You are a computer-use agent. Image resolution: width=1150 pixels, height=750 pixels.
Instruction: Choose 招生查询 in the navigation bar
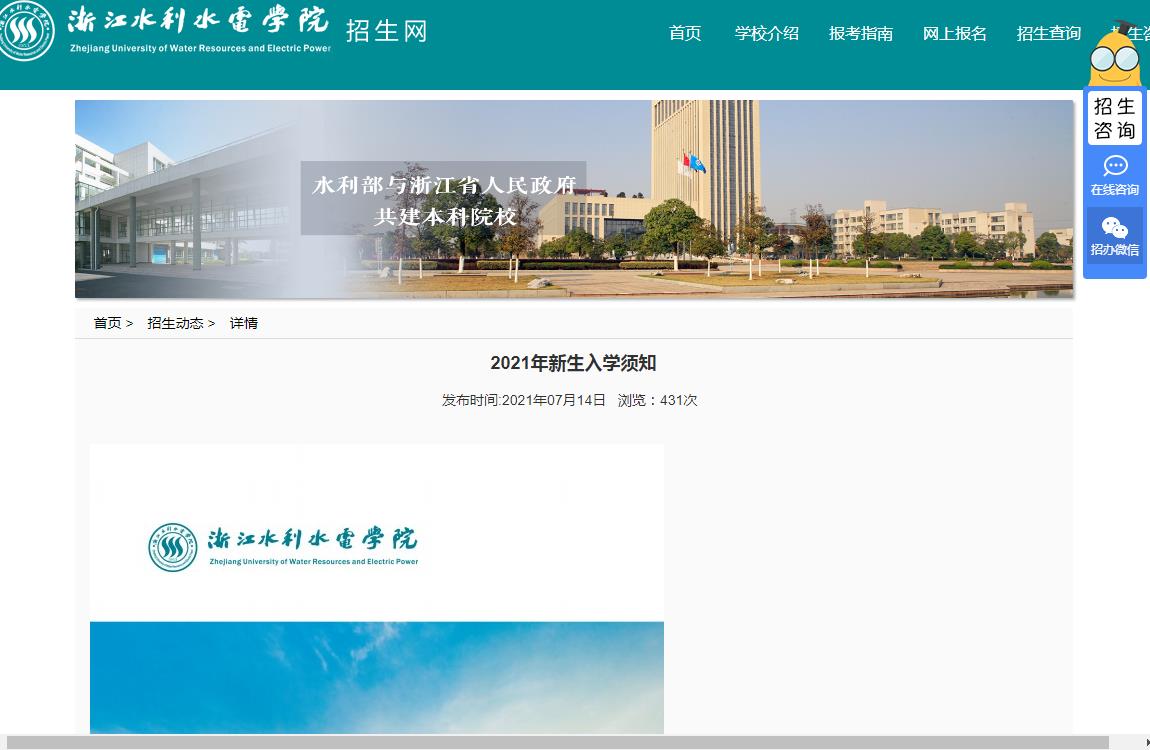[x=1049, y=33]
